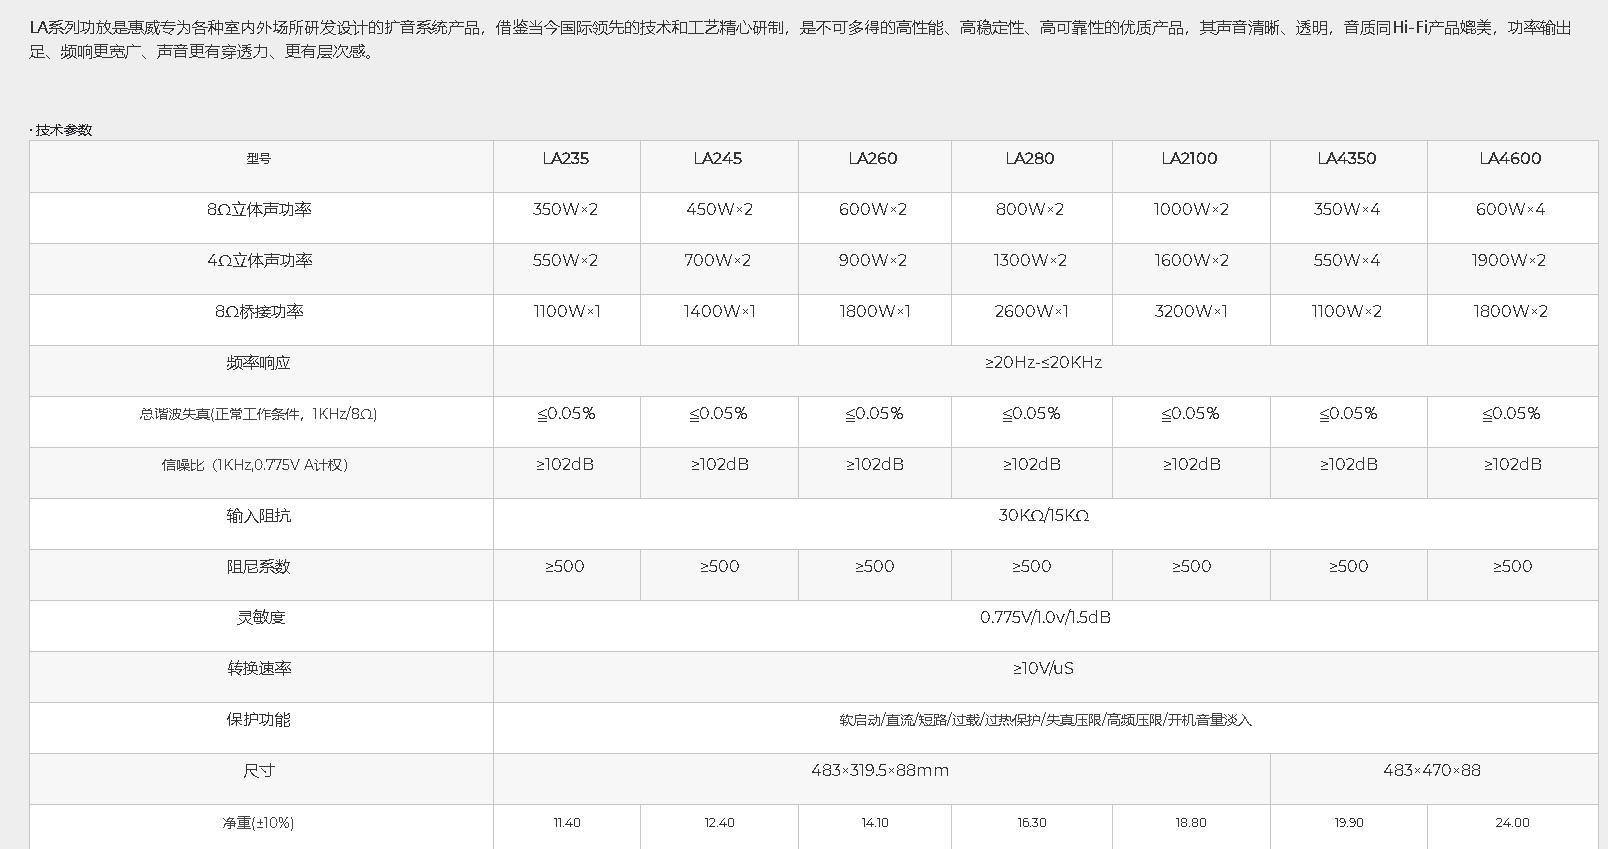
Task: Select the ≥10V/uS slew rate value
Action: [1043, 669]
